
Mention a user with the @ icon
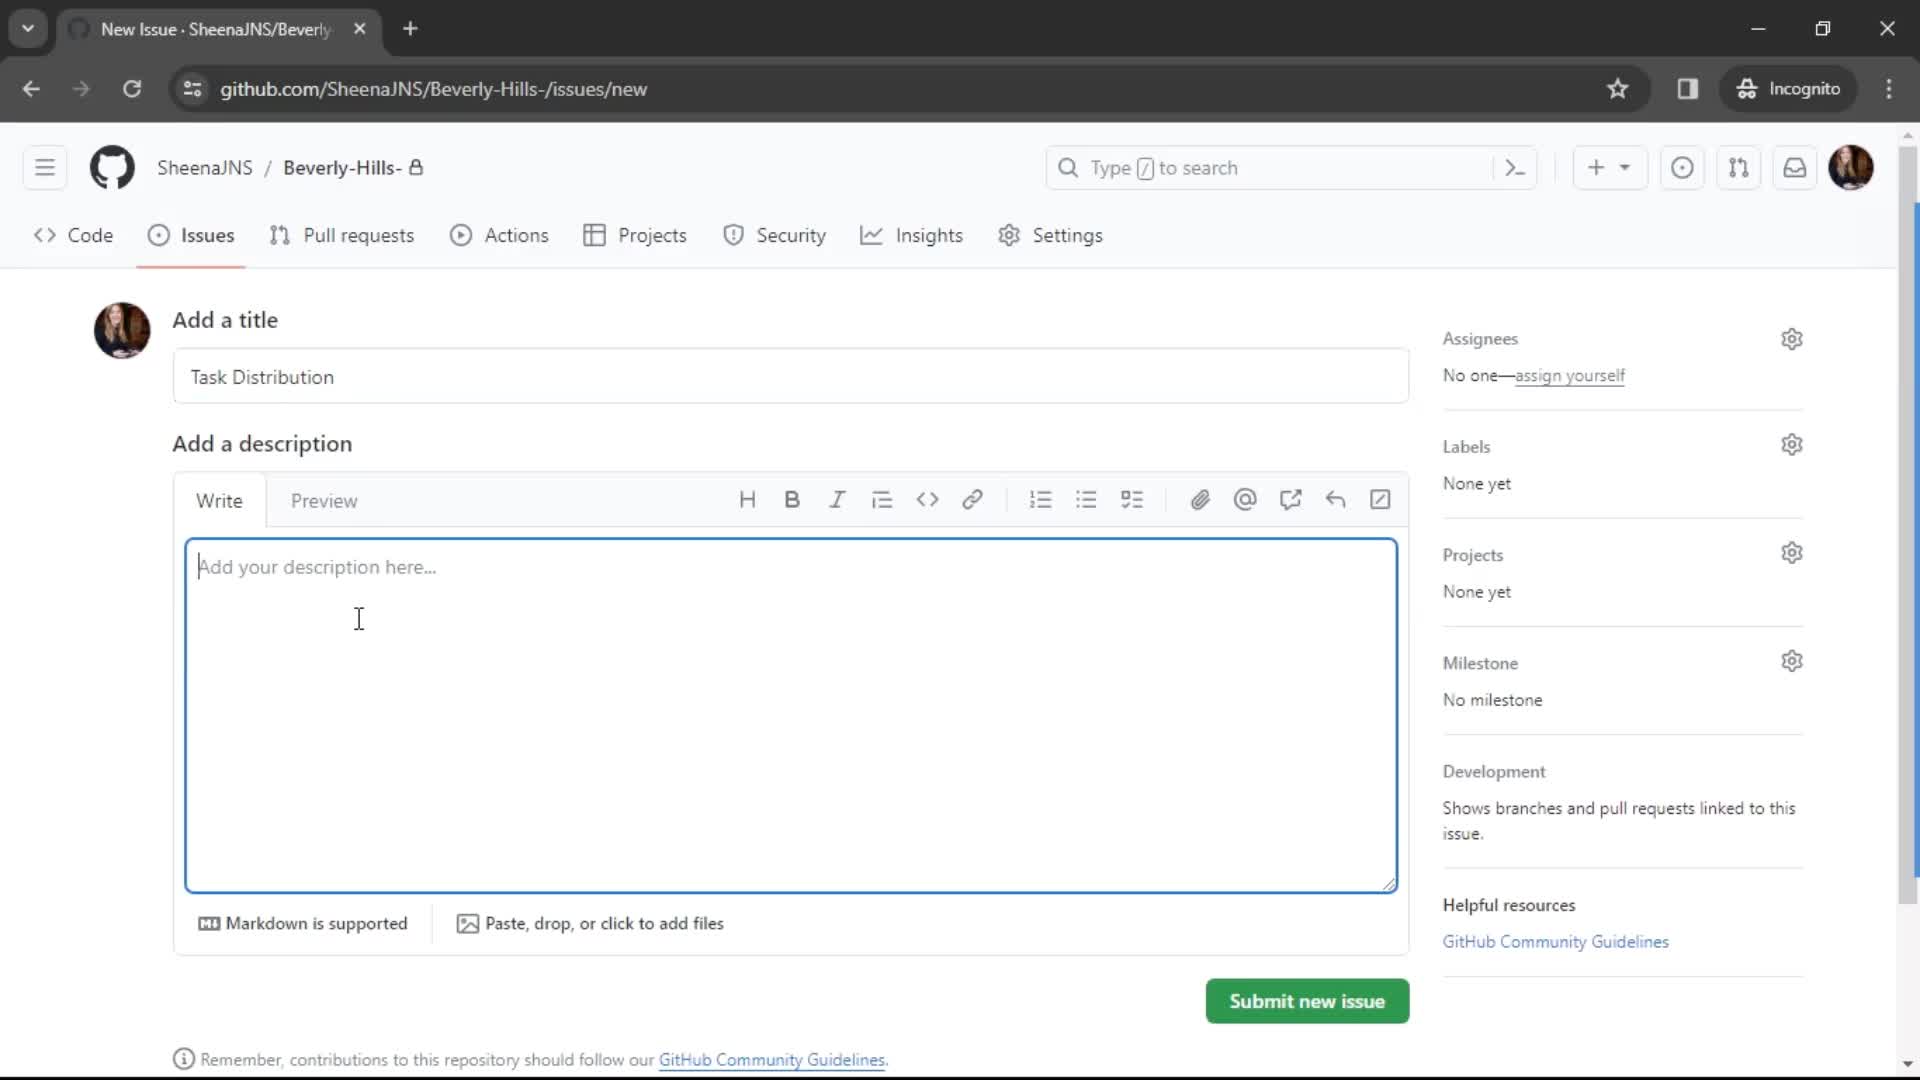(1245, 500)
